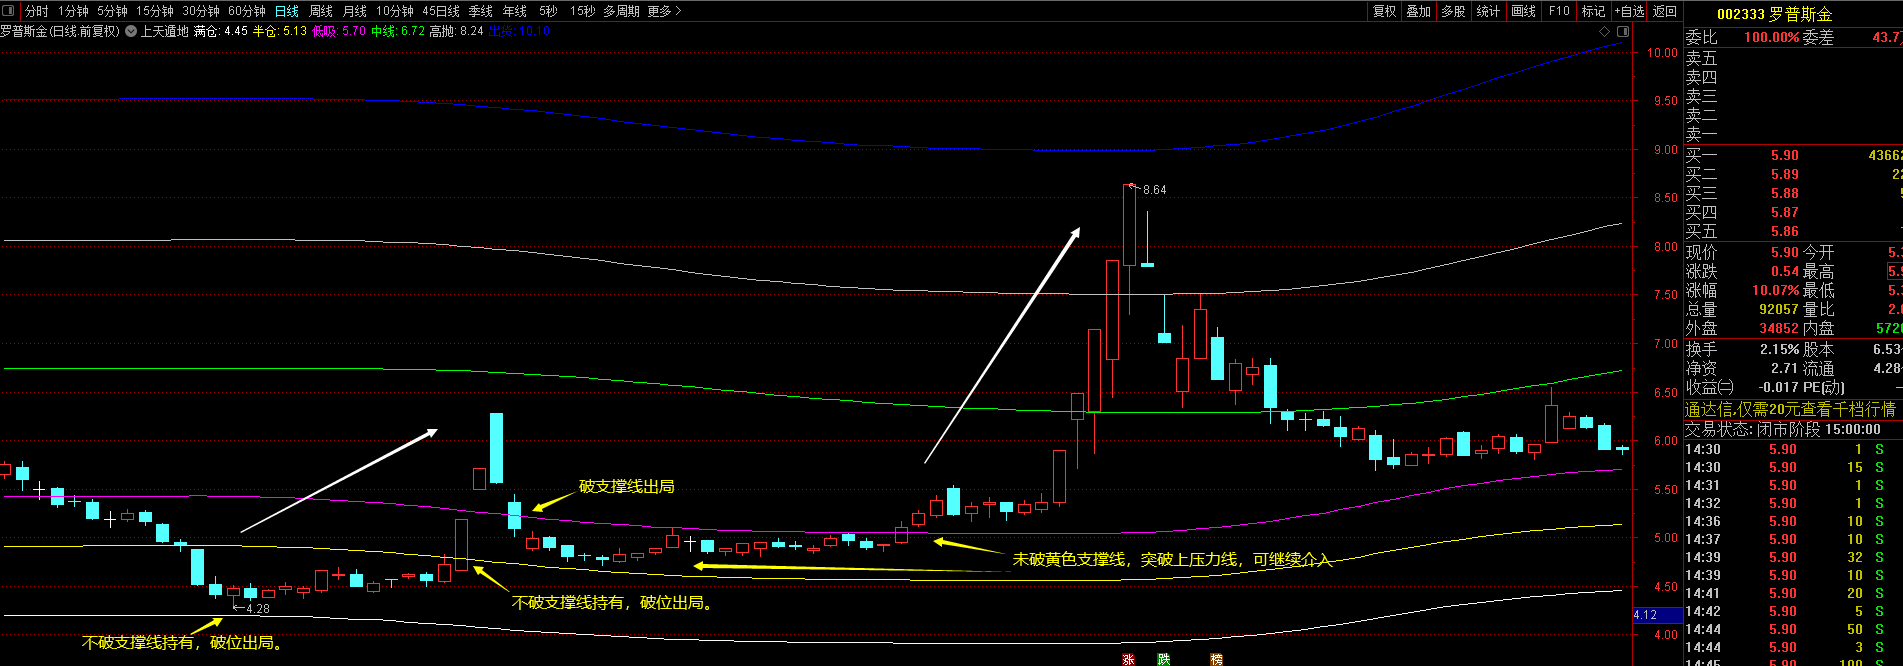Switch to the 分时 intraday view
The height and width of the screenshot is (666, 1903).
point(37,11)
